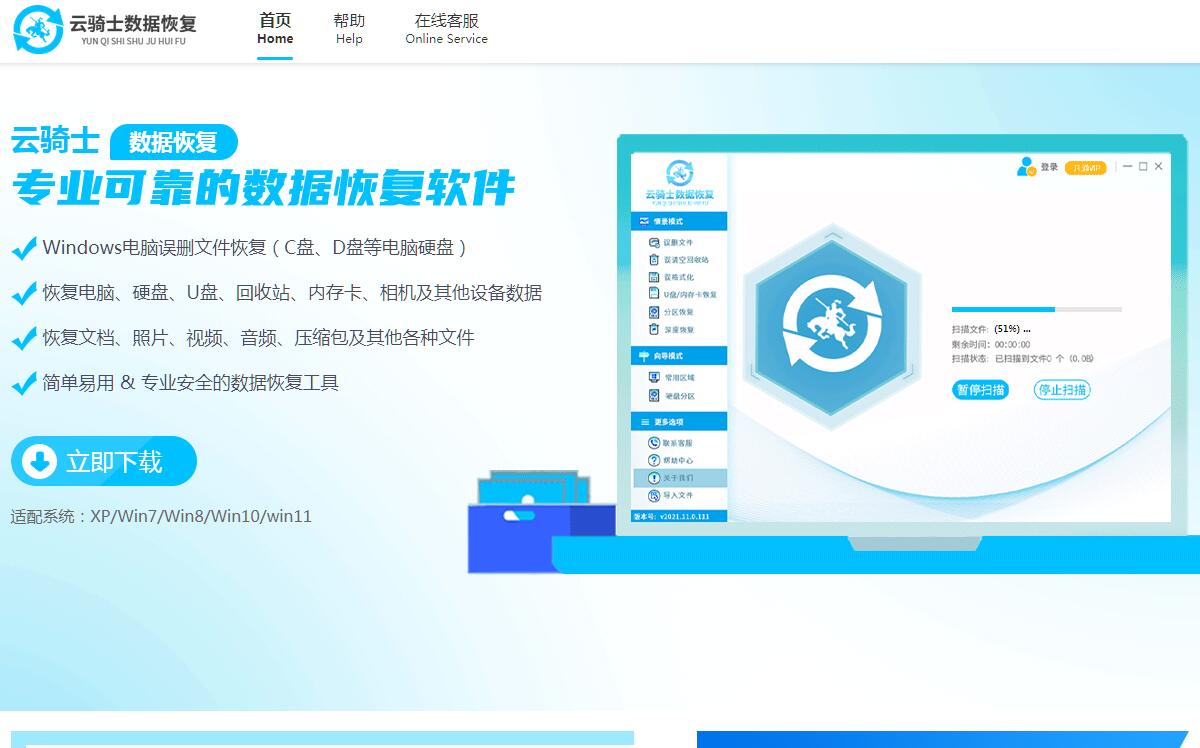Open 分区恢复 partition recovery
Image resolution: width=1200 pixels, height=748 pixels.
click(654, 312)
